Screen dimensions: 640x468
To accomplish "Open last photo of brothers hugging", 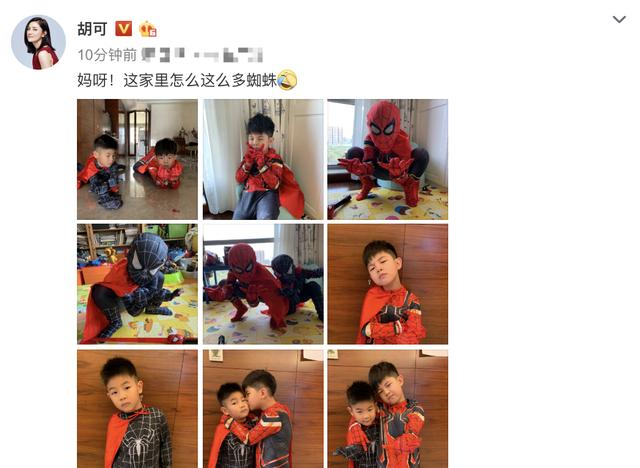I will 387,409.
